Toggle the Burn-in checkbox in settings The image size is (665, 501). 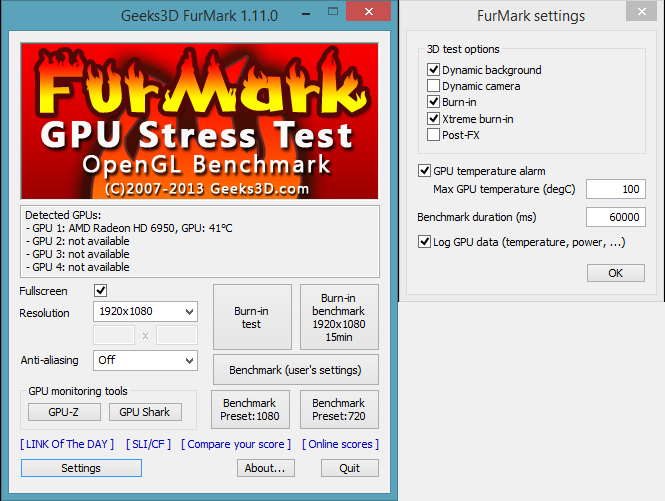click(433, 102)
